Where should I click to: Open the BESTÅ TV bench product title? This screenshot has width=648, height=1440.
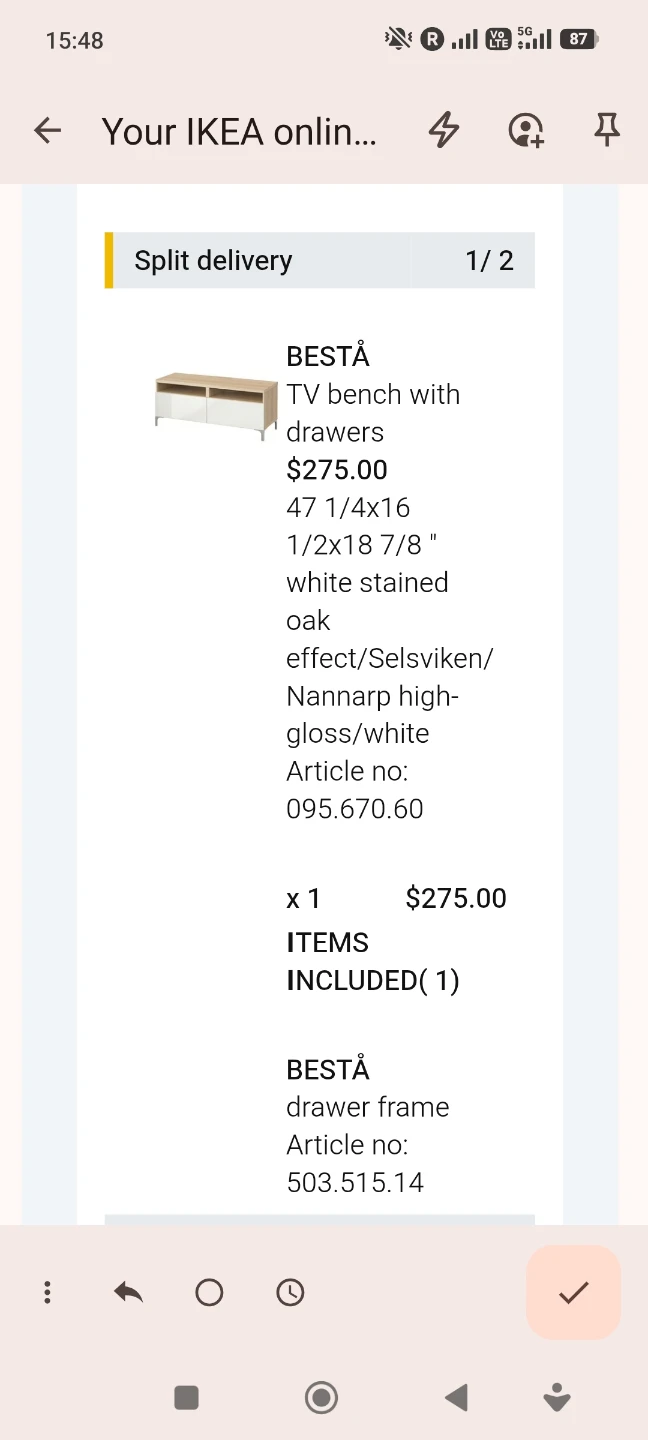pos(373,394)
